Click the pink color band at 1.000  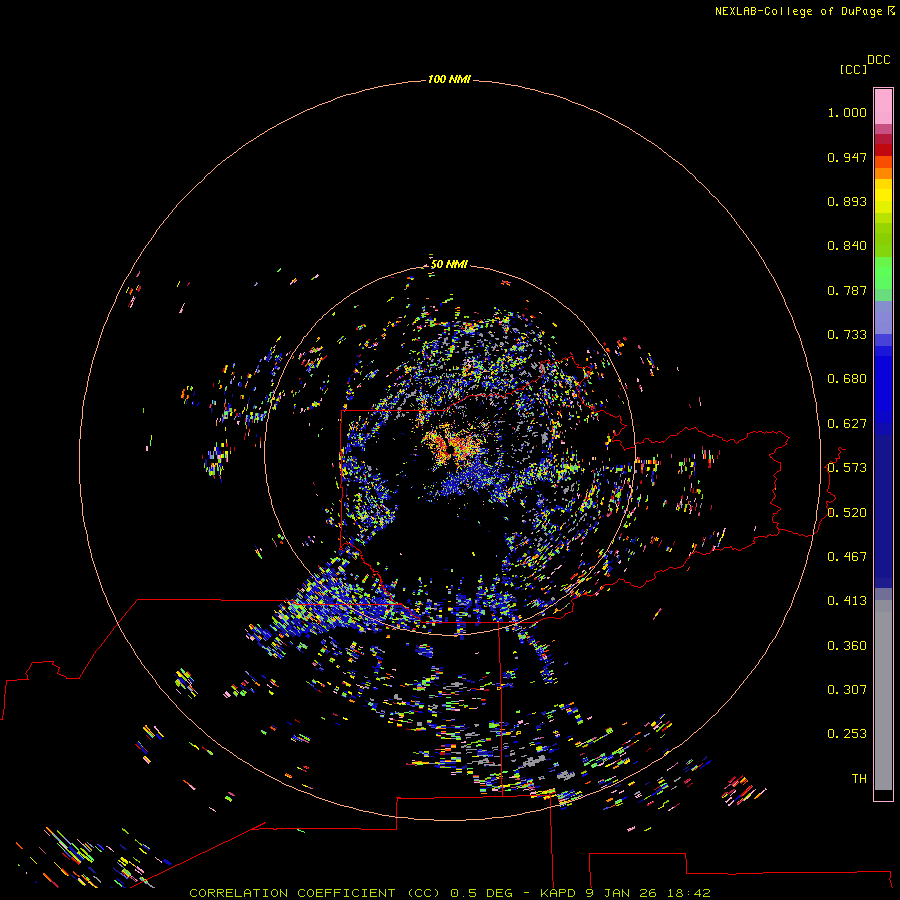tap(883, 107)
